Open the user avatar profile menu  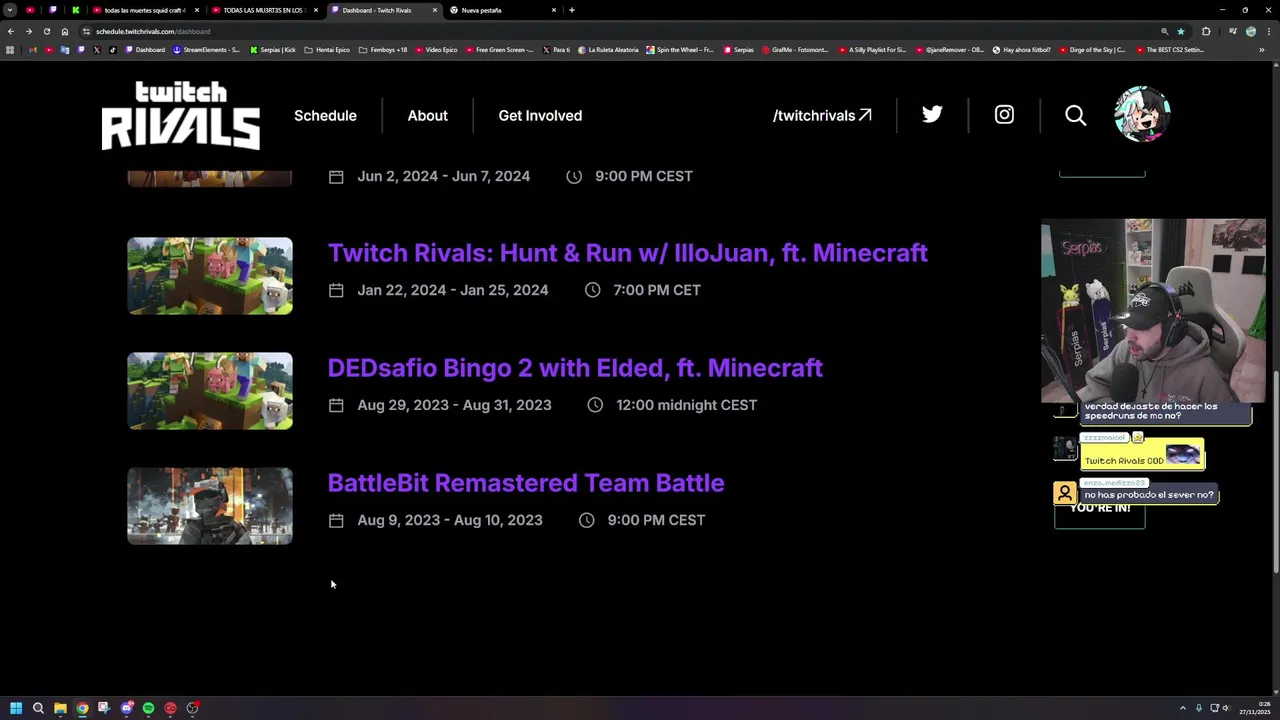[1142, 114]
